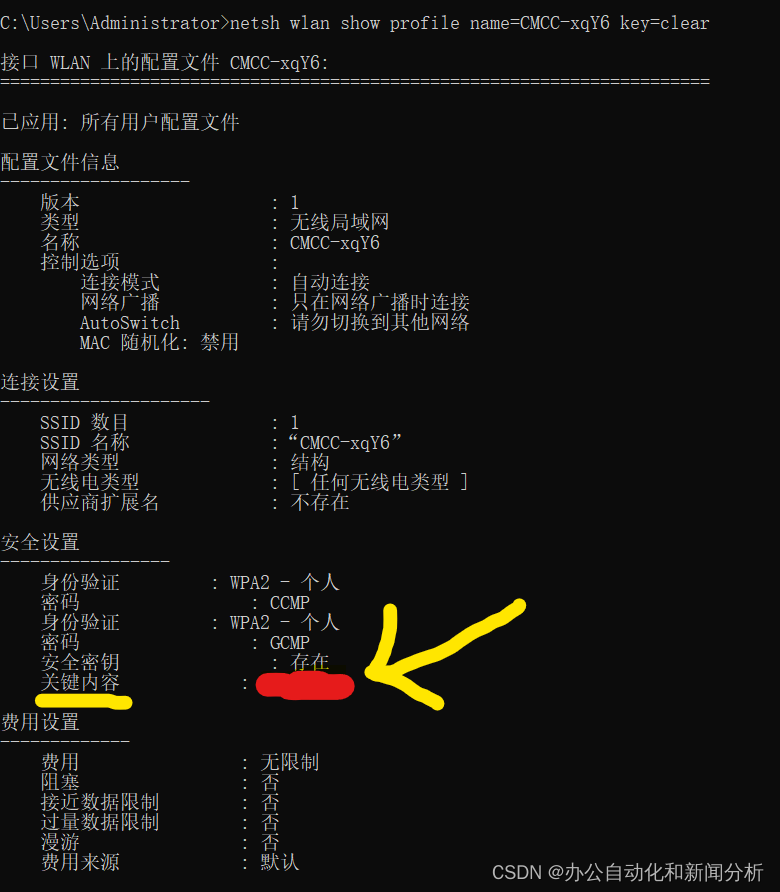Click the CCMP cipher value
Viewport: 780px width, 892px height.
[290, 602]
